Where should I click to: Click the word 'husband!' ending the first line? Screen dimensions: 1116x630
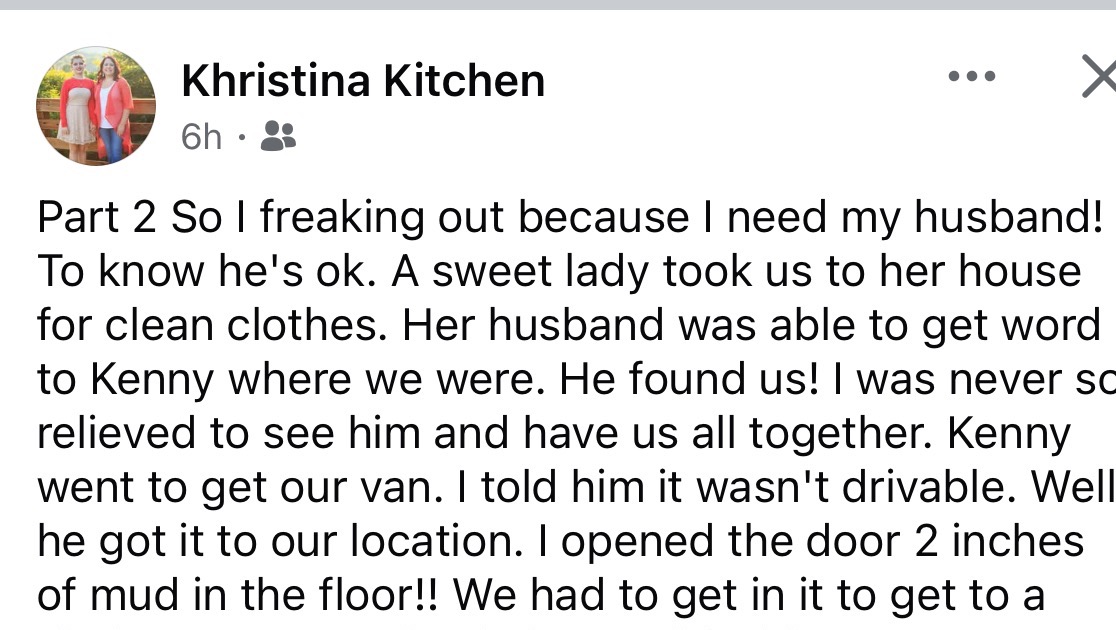tap(1009, 216)
